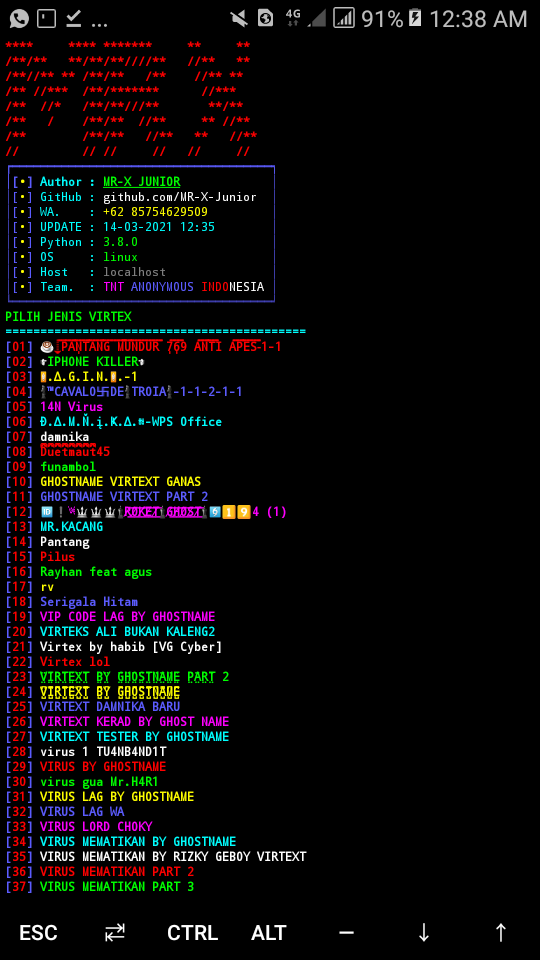Tap the down arrow key
This screenshot has height=960, width=540.
click(424, 933)
